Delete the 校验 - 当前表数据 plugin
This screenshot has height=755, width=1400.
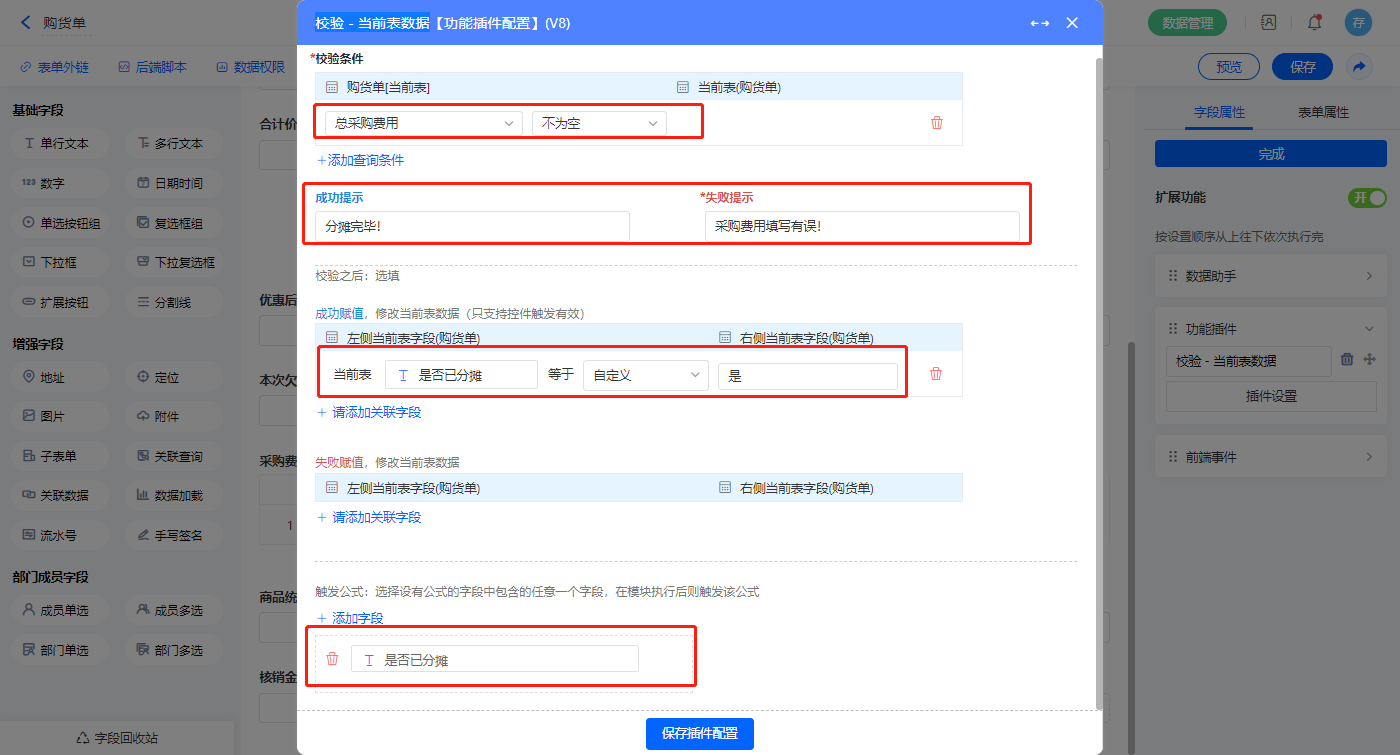(x=1347, y=360)
